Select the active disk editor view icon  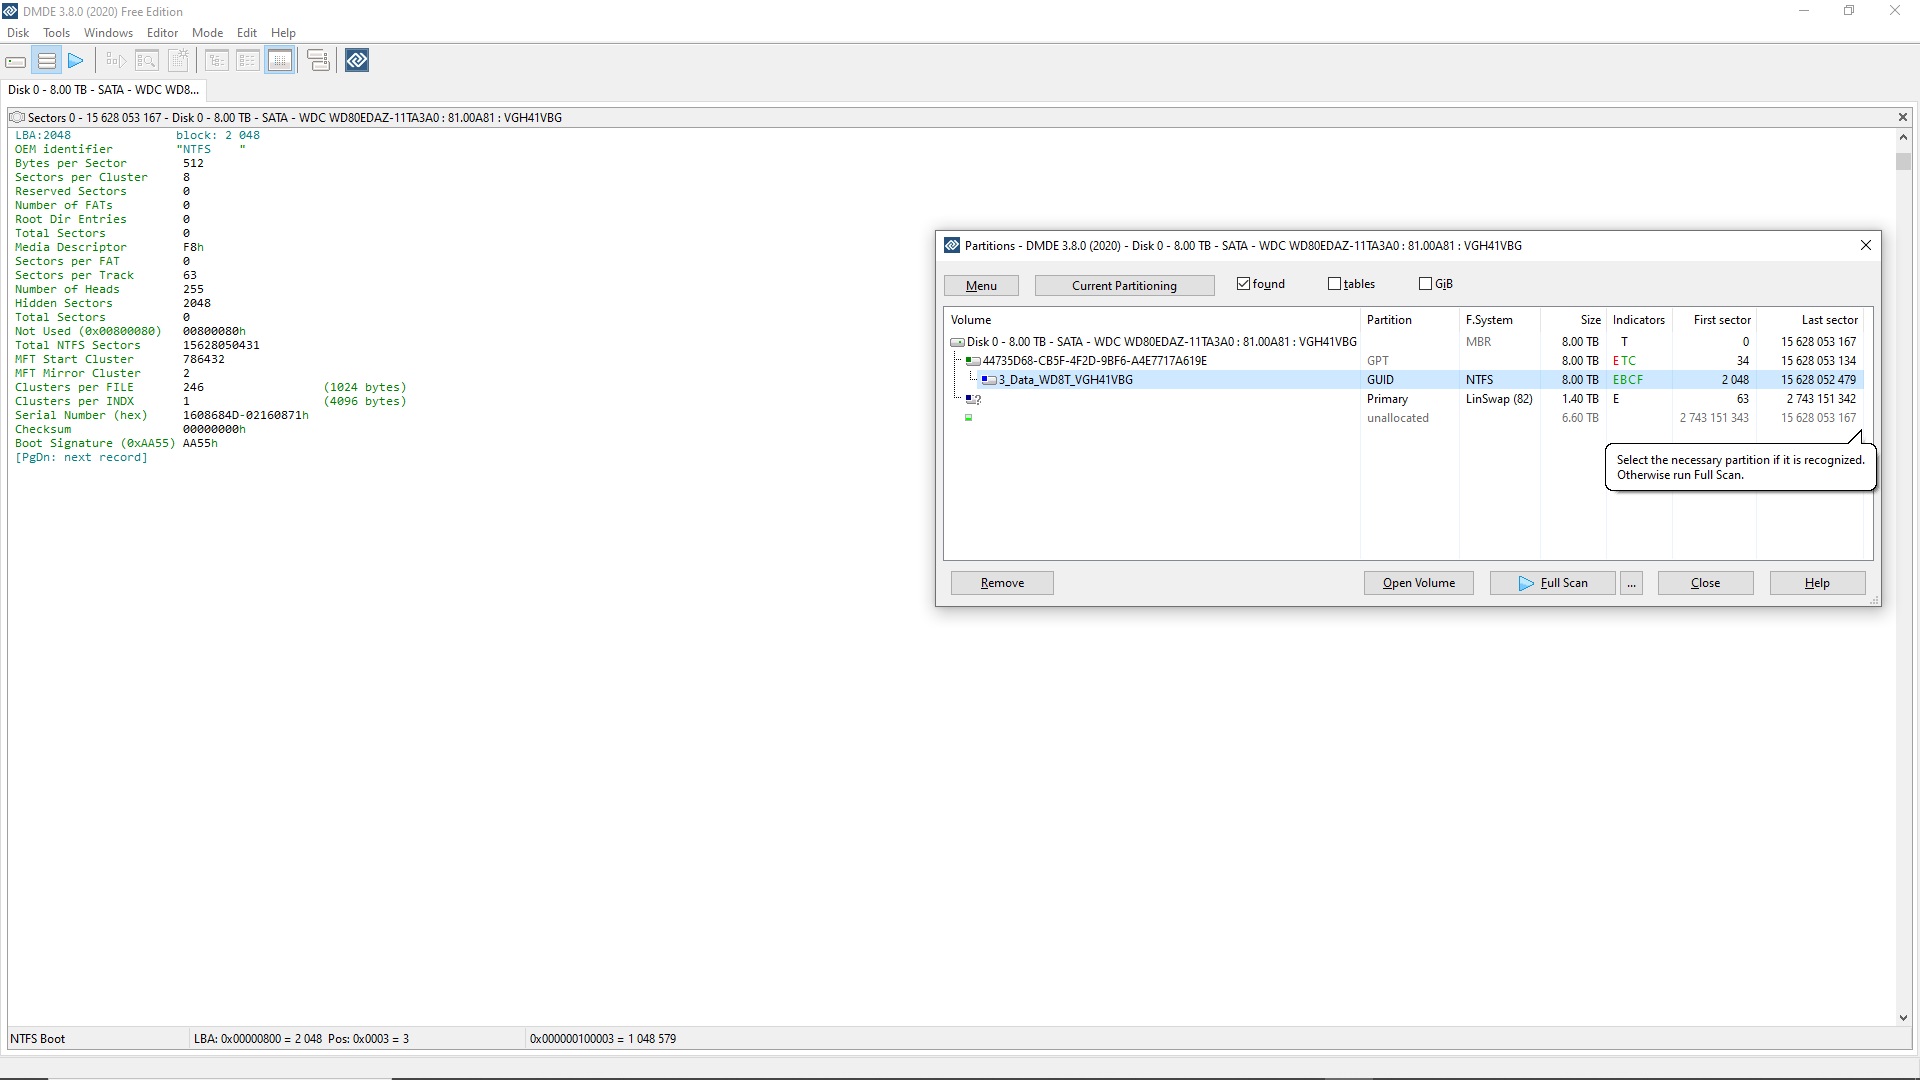[280, 61]
